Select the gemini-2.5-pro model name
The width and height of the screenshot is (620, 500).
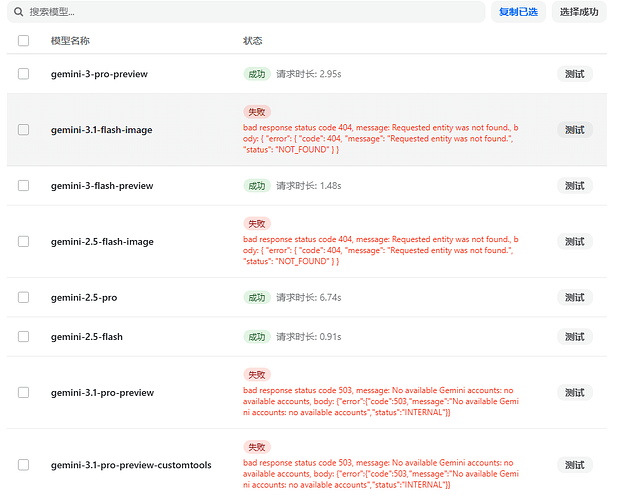[84, 298]
